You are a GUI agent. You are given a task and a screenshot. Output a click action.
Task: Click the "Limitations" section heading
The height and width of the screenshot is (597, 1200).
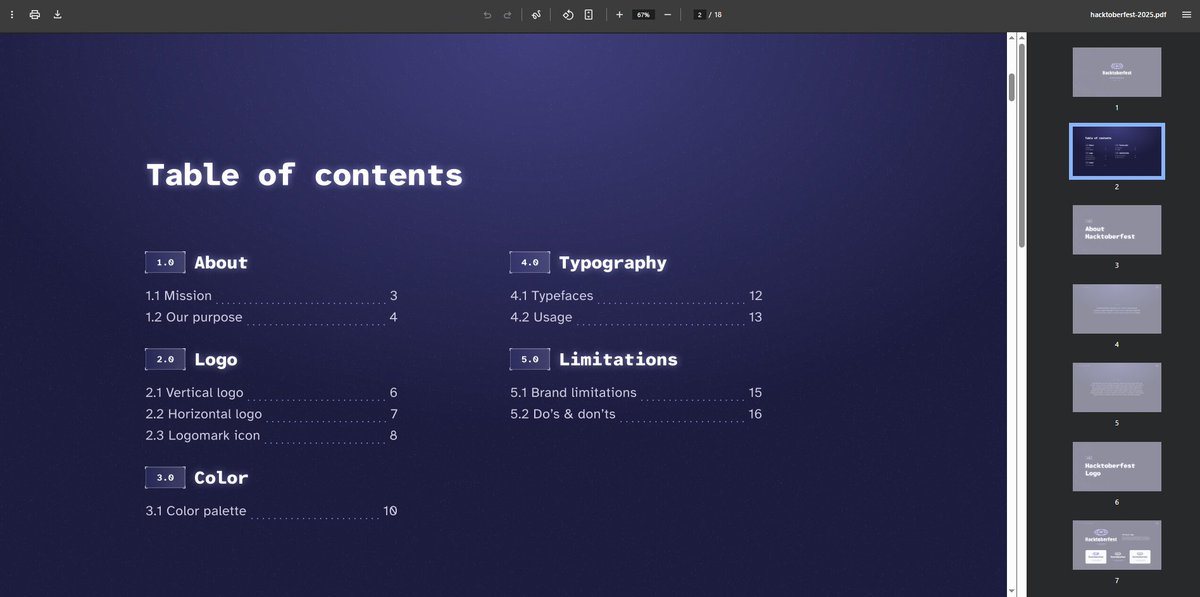(618, 360)
